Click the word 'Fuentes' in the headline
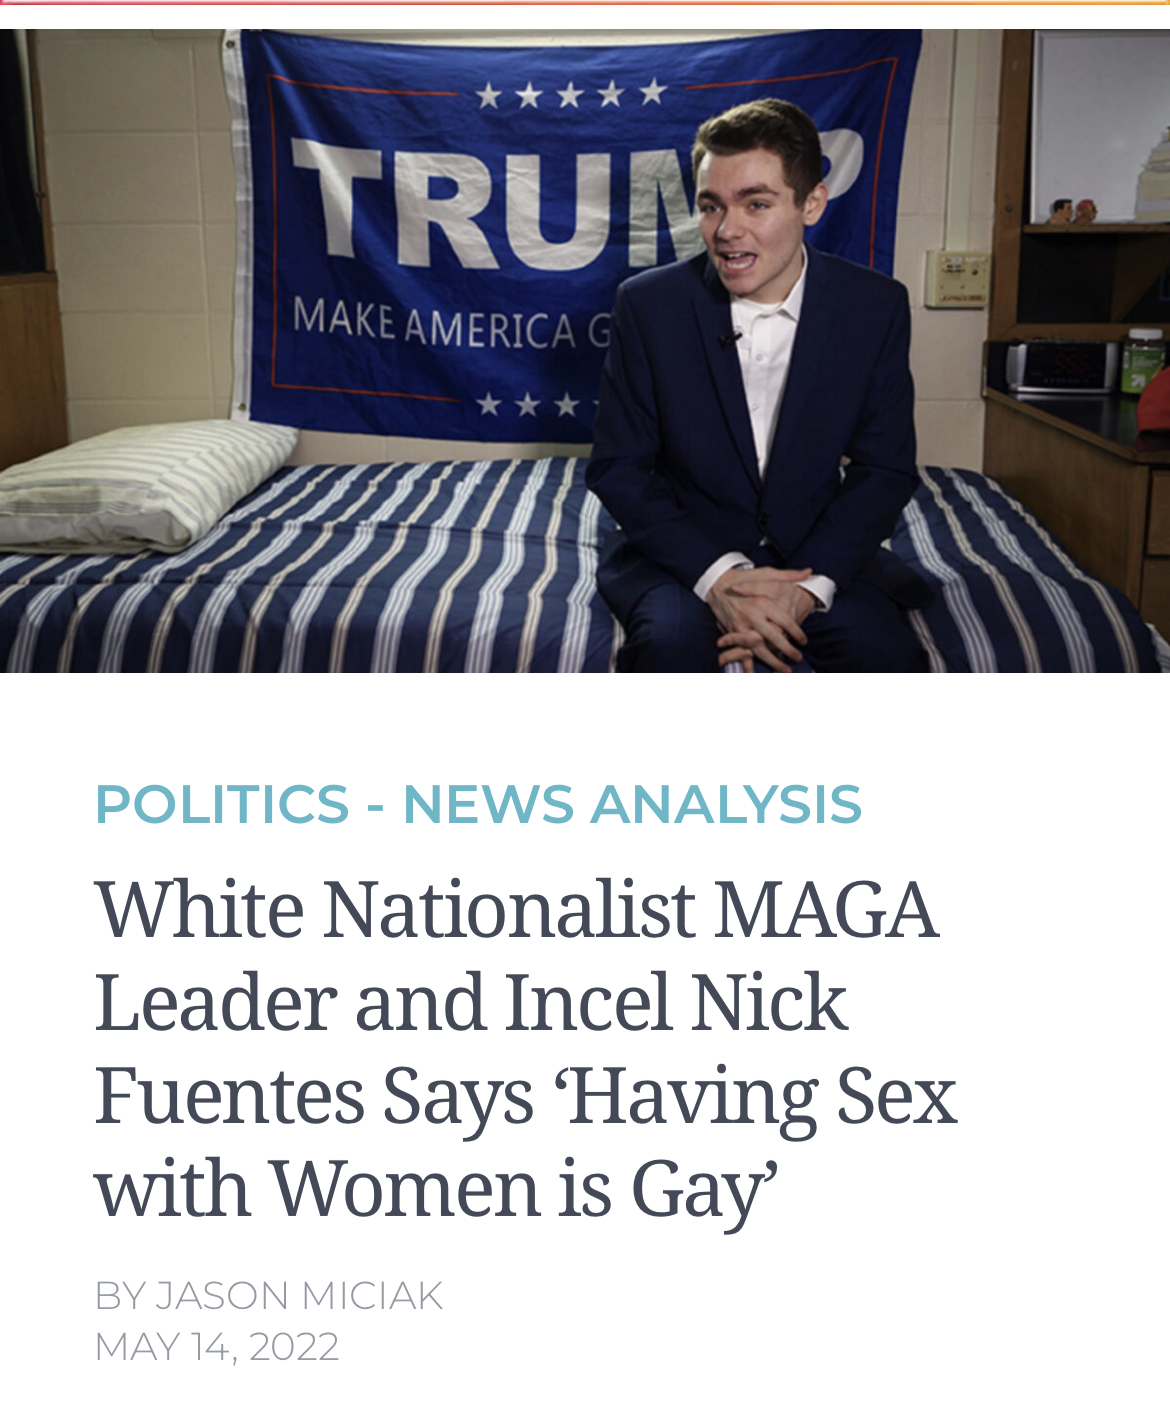Screen dimensions: 1170x1419 229,1096
